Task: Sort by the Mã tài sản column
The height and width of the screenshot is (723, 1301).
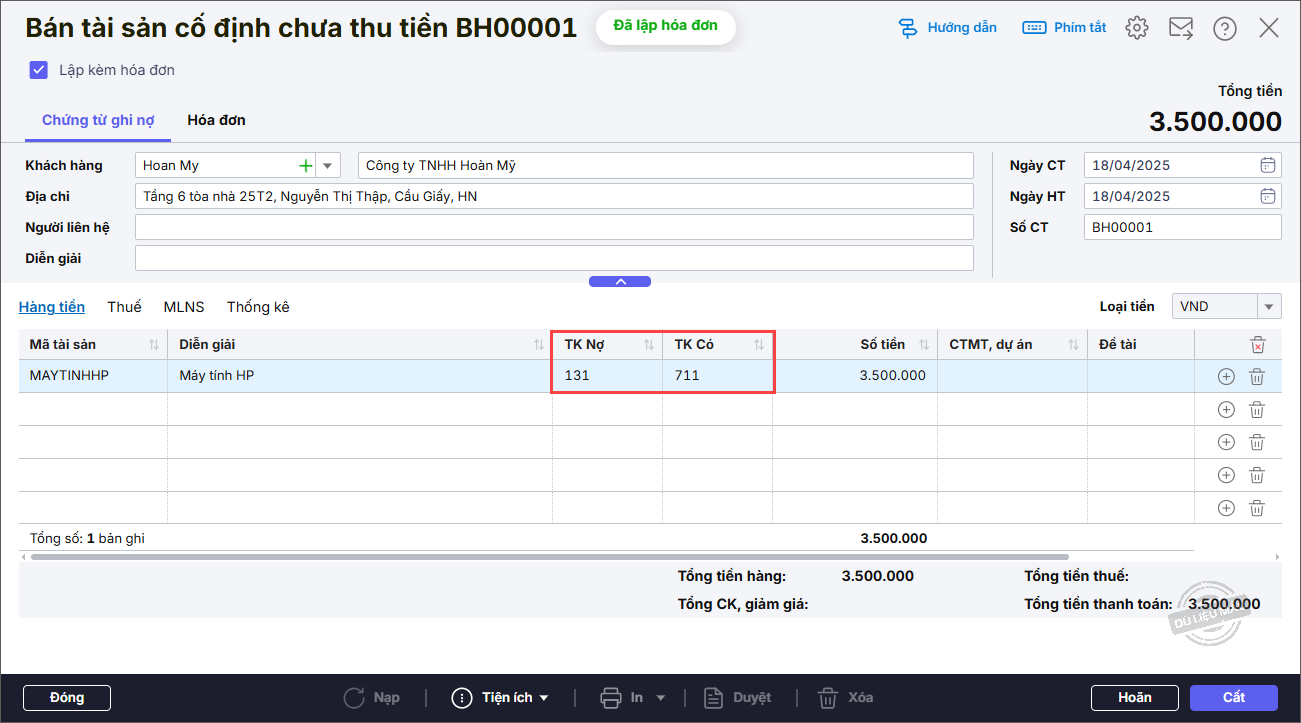Action: [x=154, y=345]
